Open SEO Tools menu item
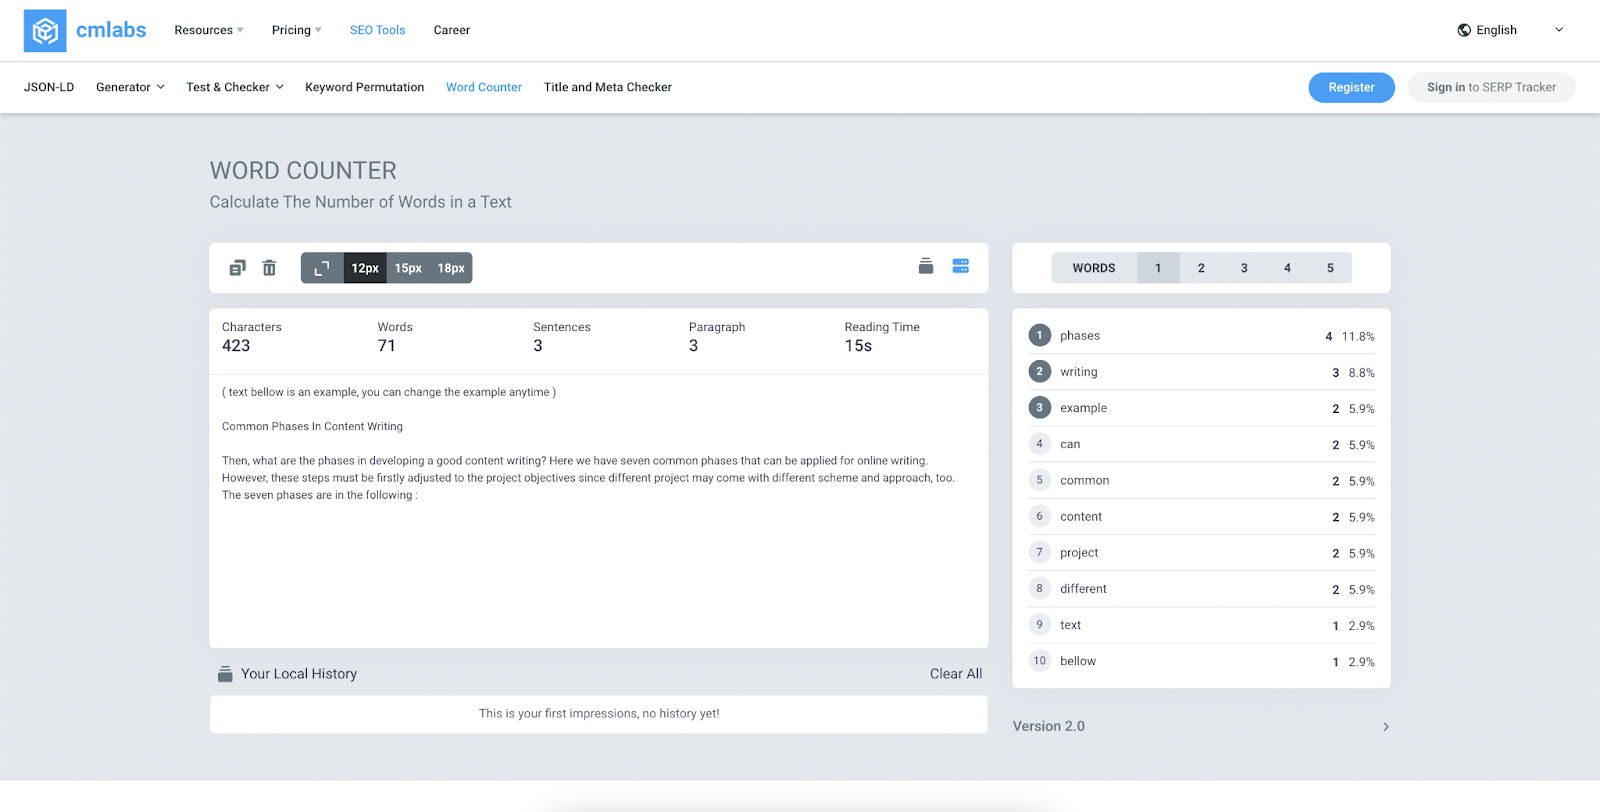Viewport: 1600px width, 812px height. pos(377,30)
